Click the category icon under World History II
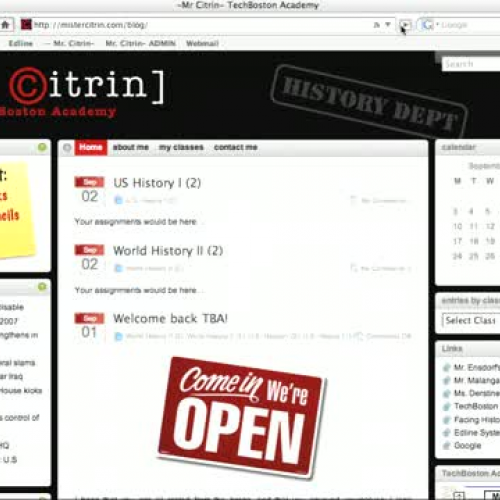The width and height of the screenshot is (500, 500). (x=118, y=268)
